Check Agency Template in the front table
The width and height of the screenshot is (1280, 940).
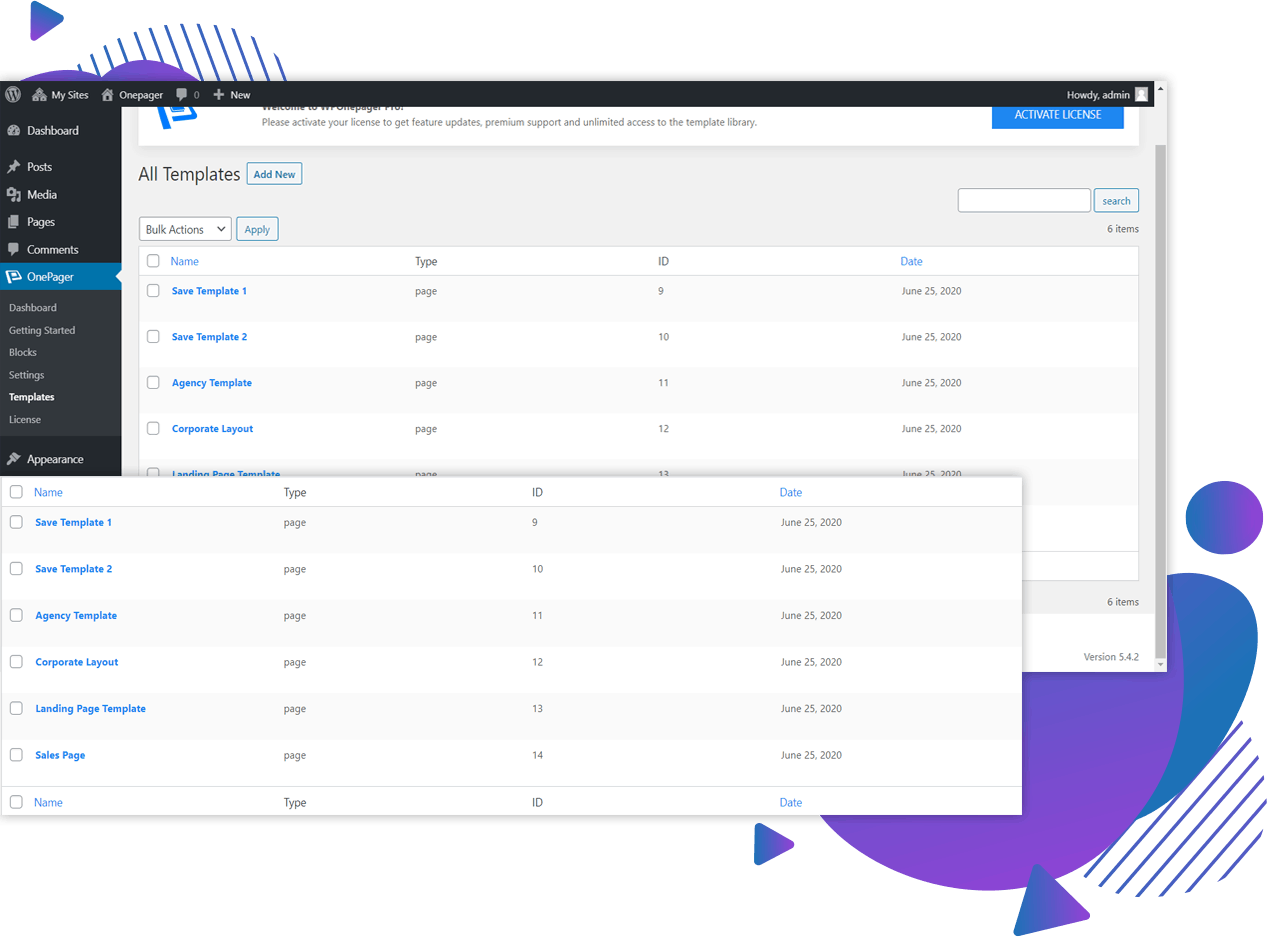point(16,615)
